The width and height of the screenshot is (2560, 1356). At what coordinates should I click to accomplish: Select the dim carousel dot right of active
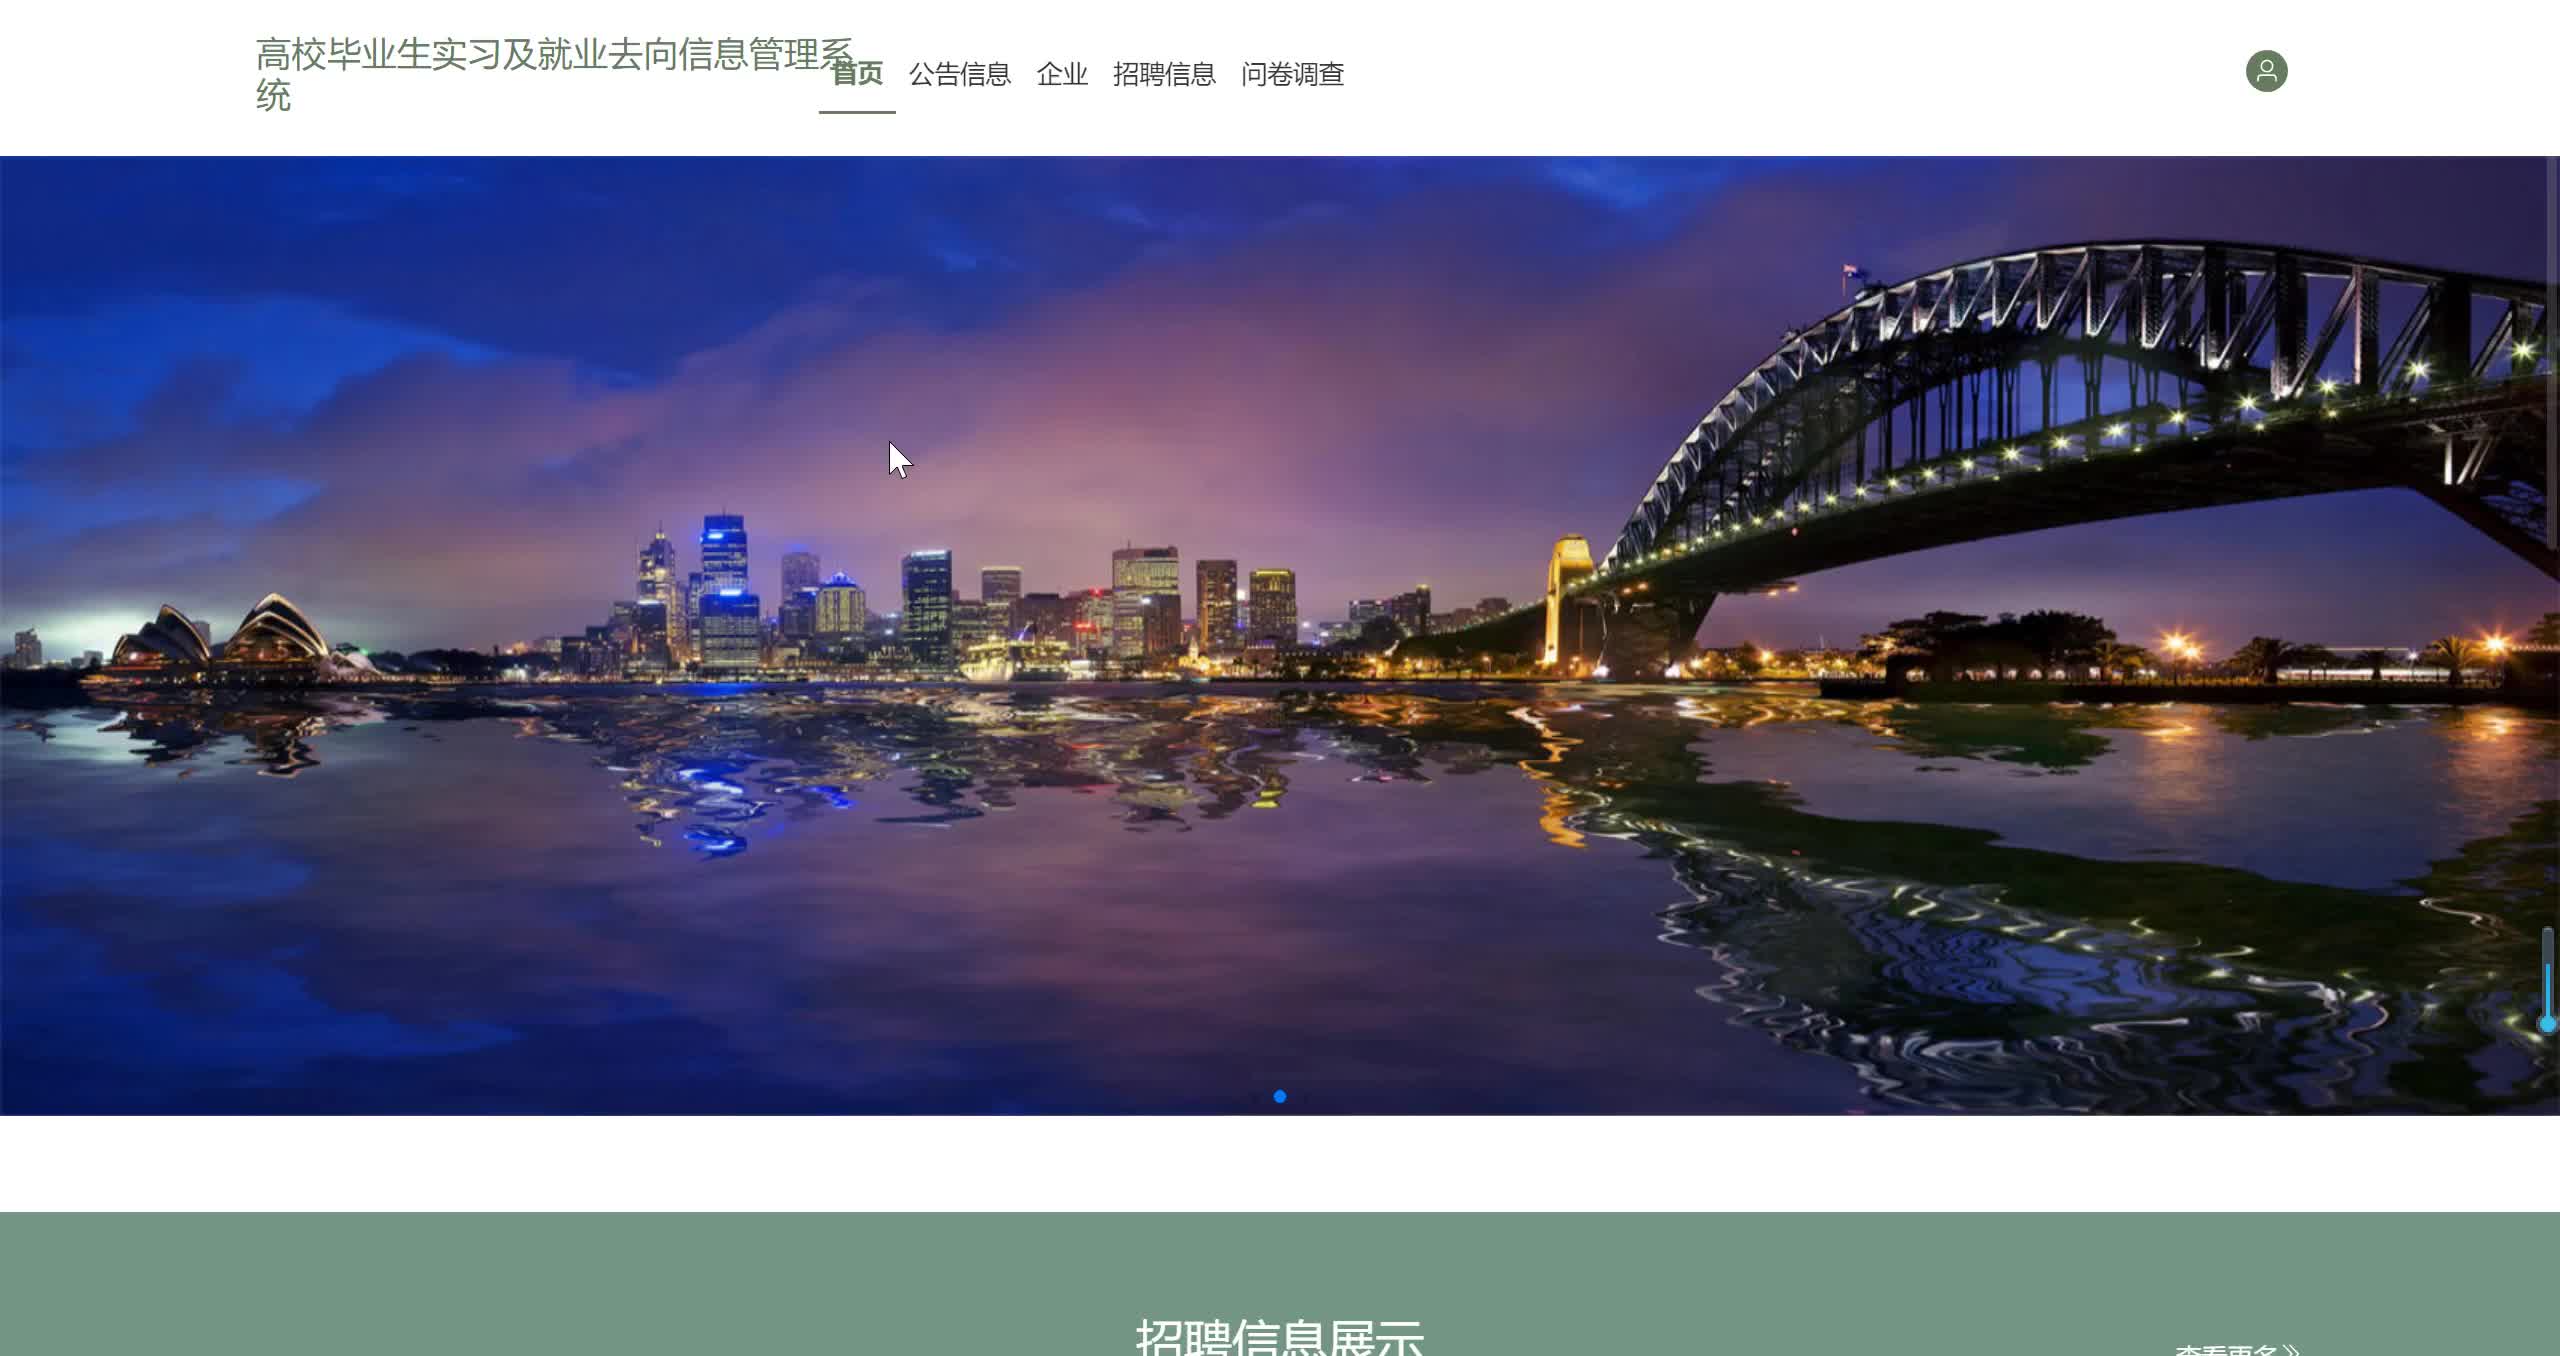(1304, 1096)
